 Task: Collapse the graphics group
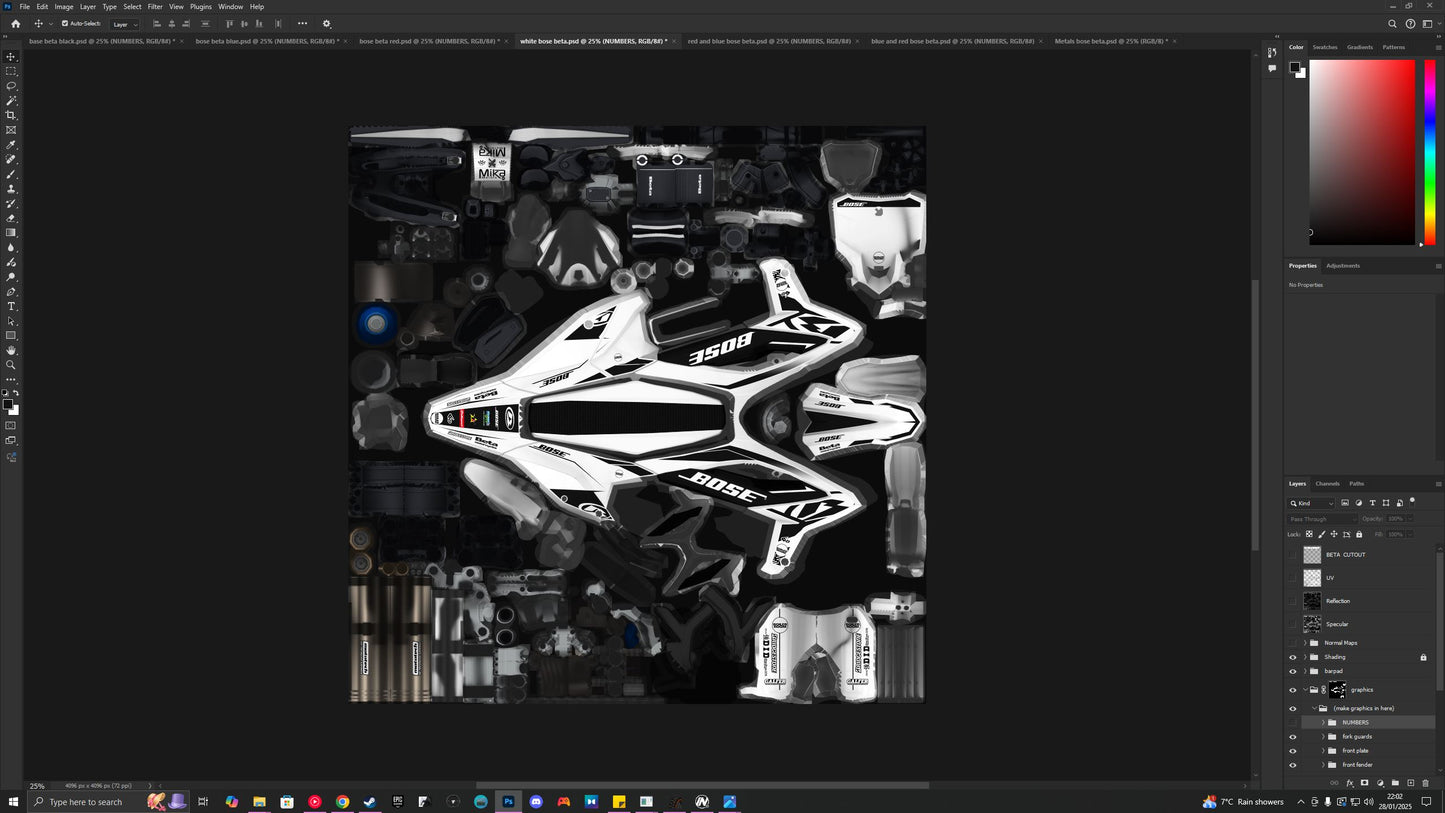(x=1305, y=690)
